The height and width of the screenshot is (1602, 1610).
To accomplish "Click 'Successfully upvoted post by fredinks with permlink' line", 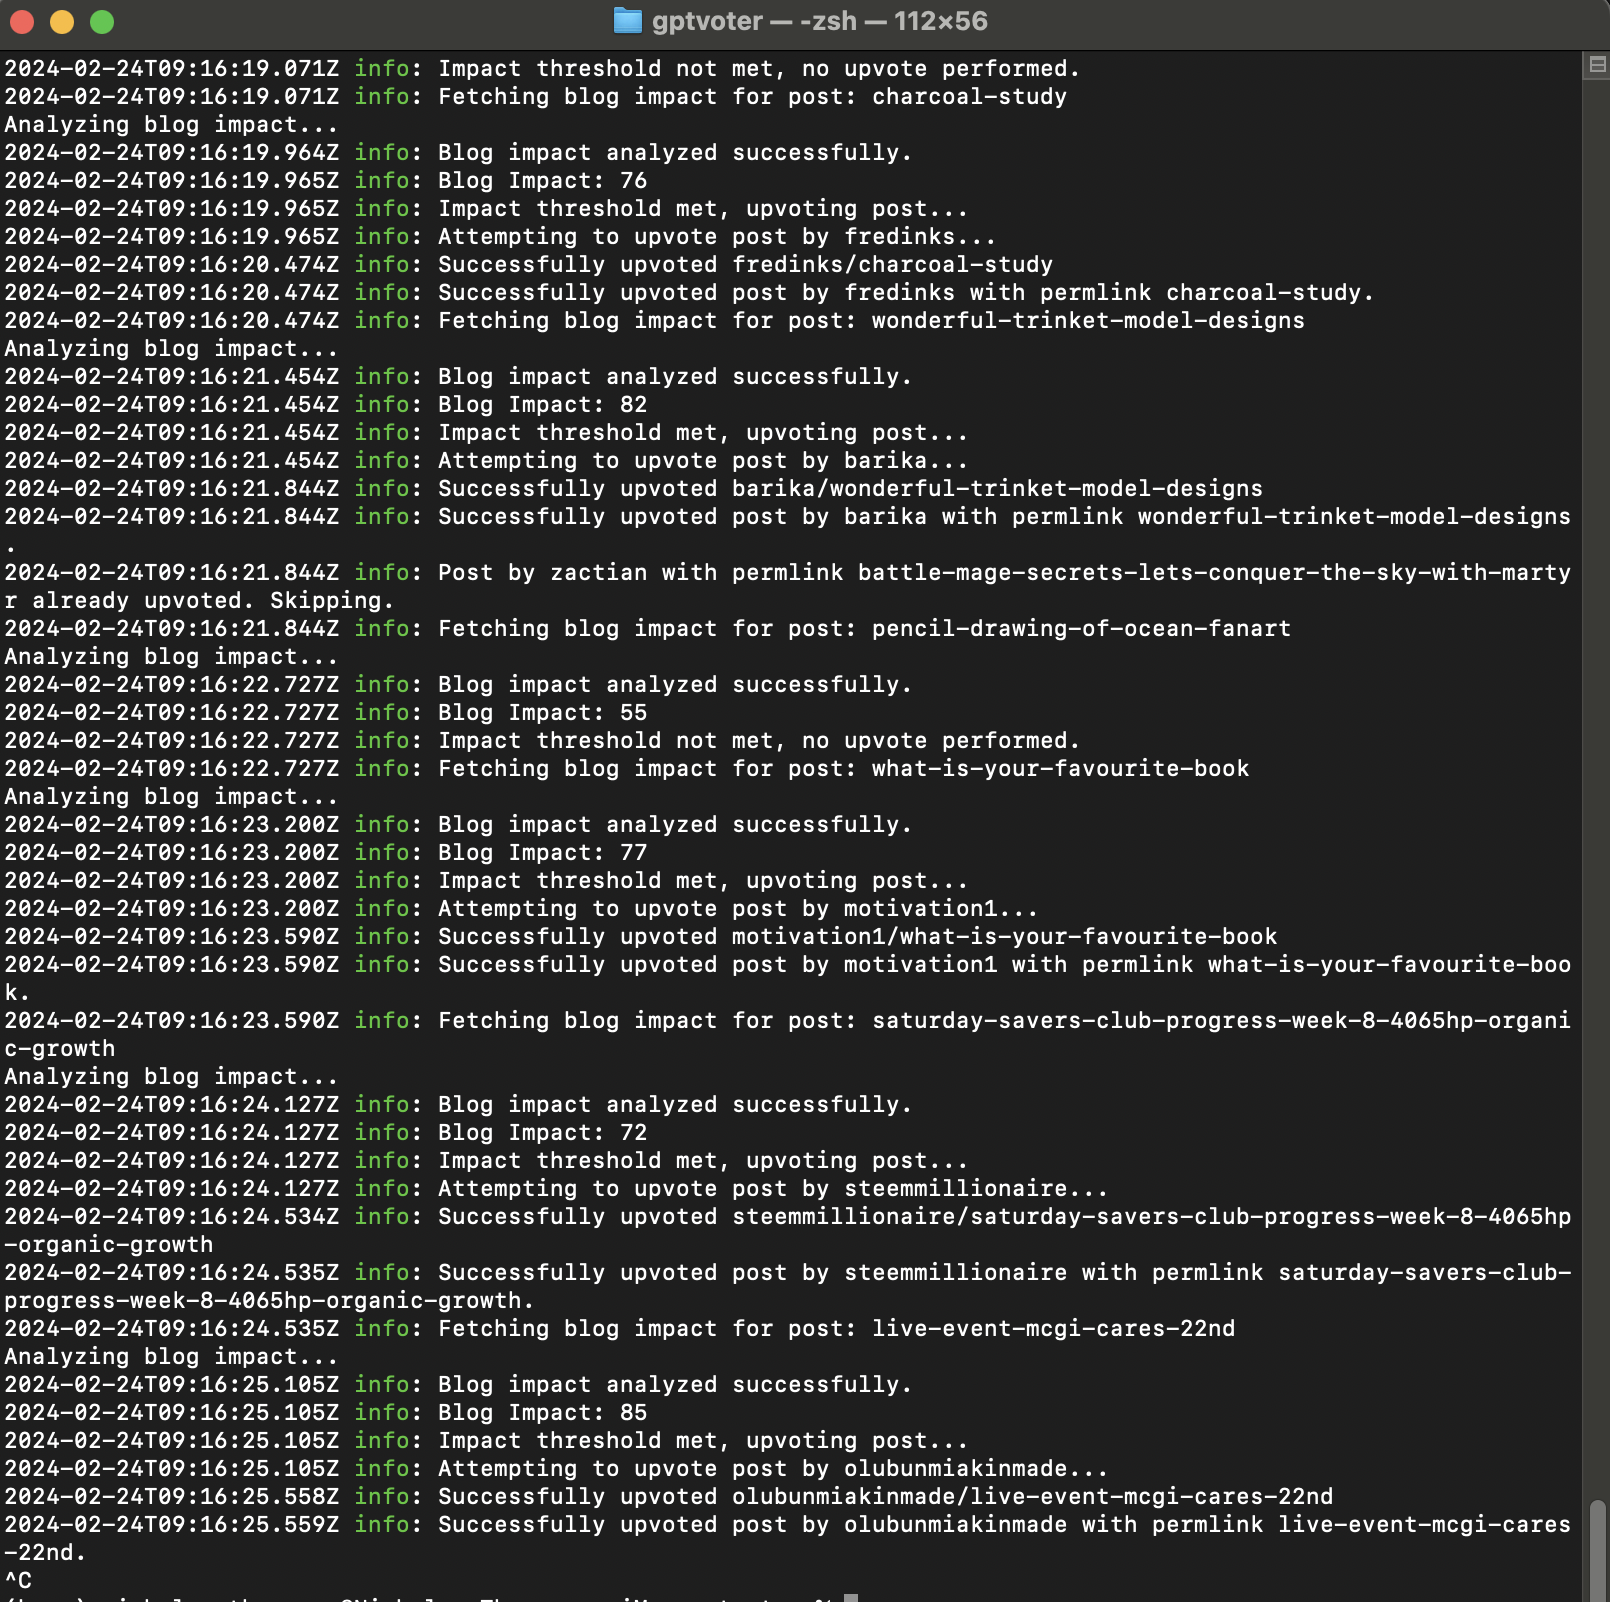I will pos(906,293).
